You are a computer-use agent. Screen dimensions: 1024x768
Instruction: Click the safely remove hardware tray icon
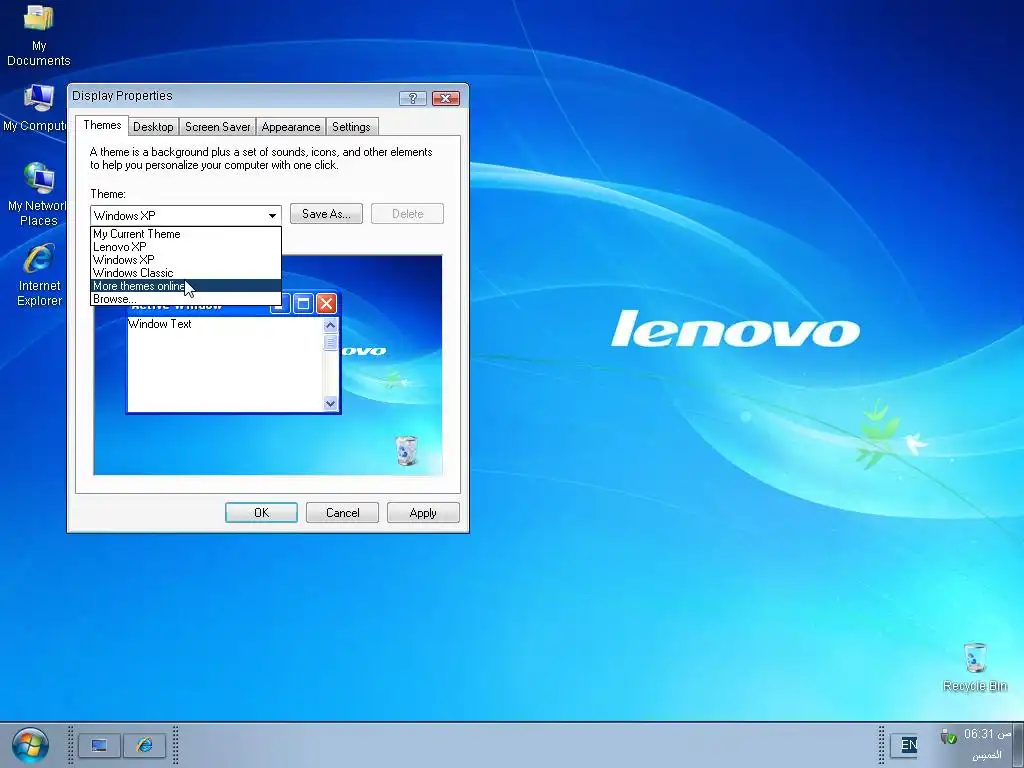[948, 737]
